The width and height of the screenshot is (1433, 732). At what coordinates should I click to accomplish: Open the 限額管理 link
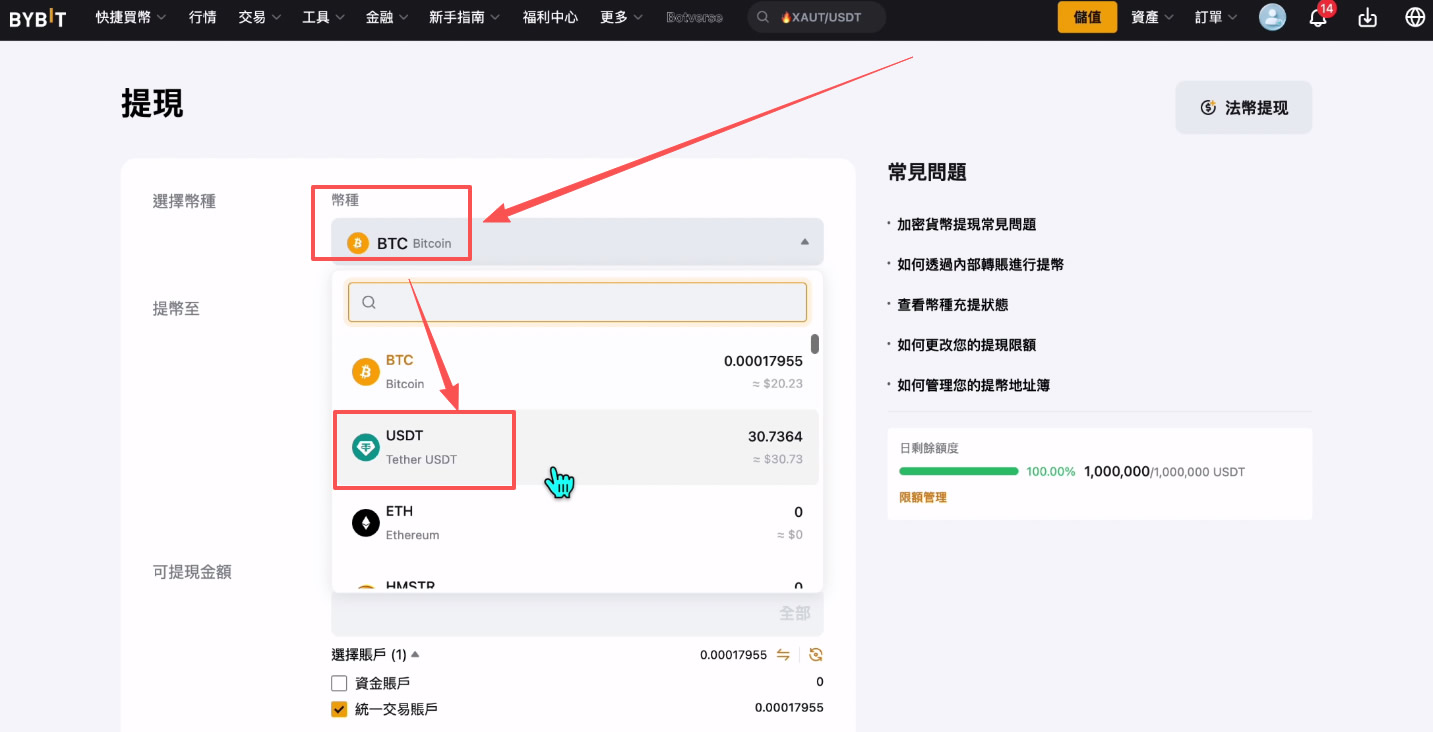click(921, 496)
